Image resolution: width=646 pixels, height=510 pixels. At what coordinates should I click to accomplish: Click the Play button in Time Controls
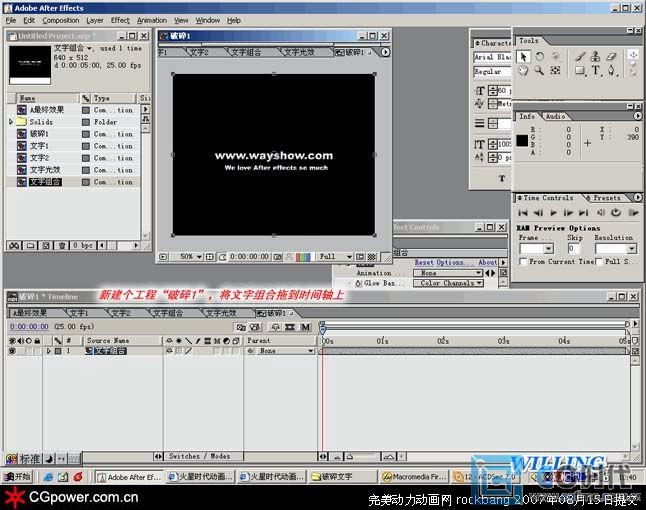click(553, 213)
